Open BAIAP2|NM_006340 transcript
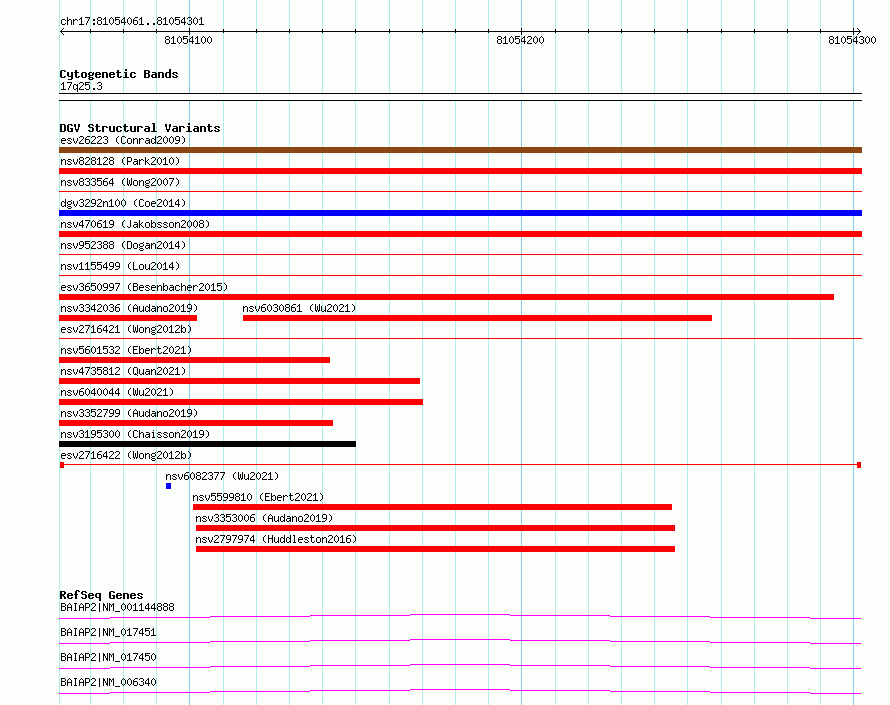The height and width of the screenshot is (705, 890). pos(108,682)
